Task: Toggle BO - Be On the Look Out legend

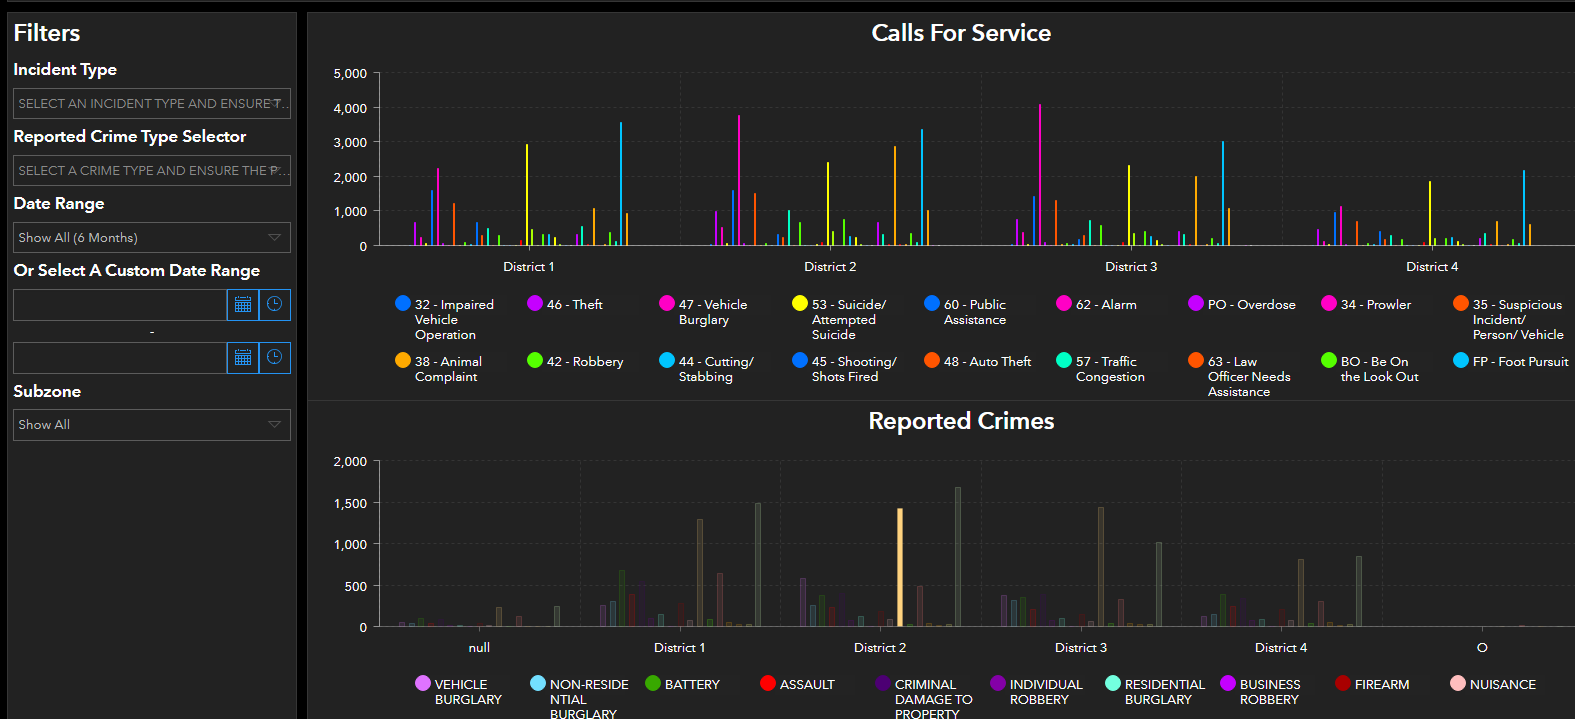Action: click(1370, 369)
